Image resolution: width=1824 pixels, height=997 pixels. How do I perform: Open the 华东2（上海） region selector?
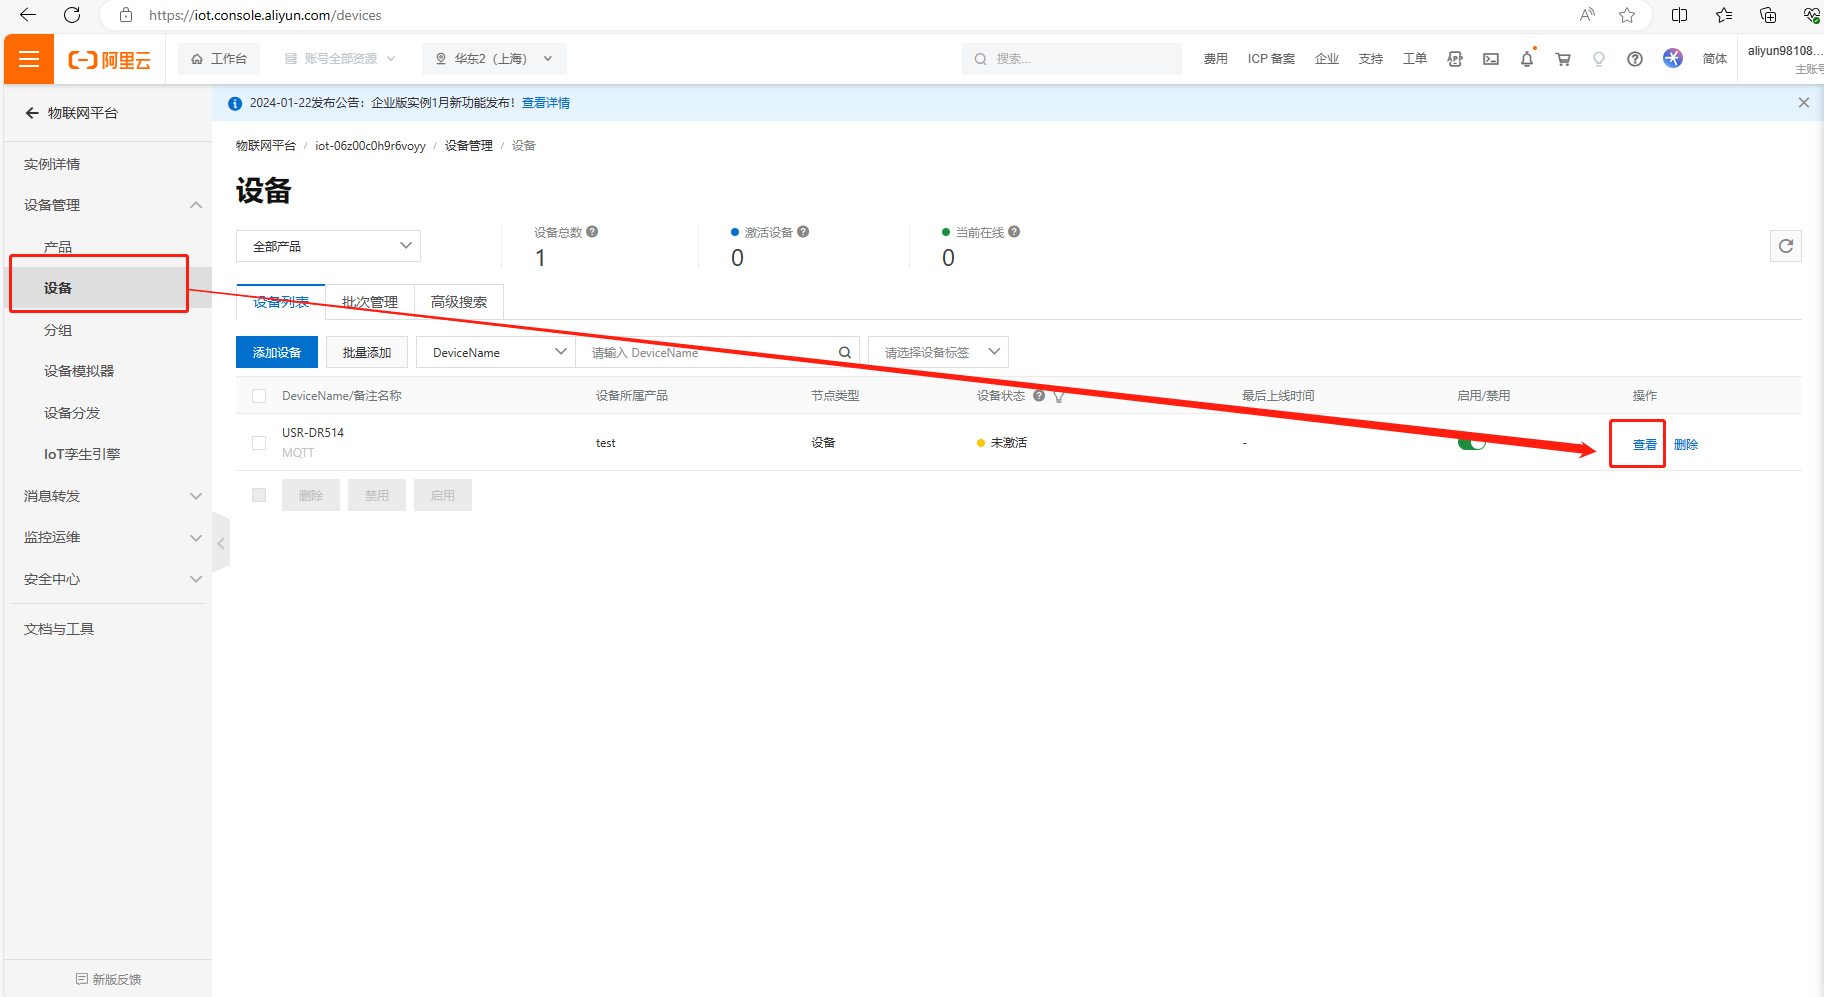click(x=494, y=59)
